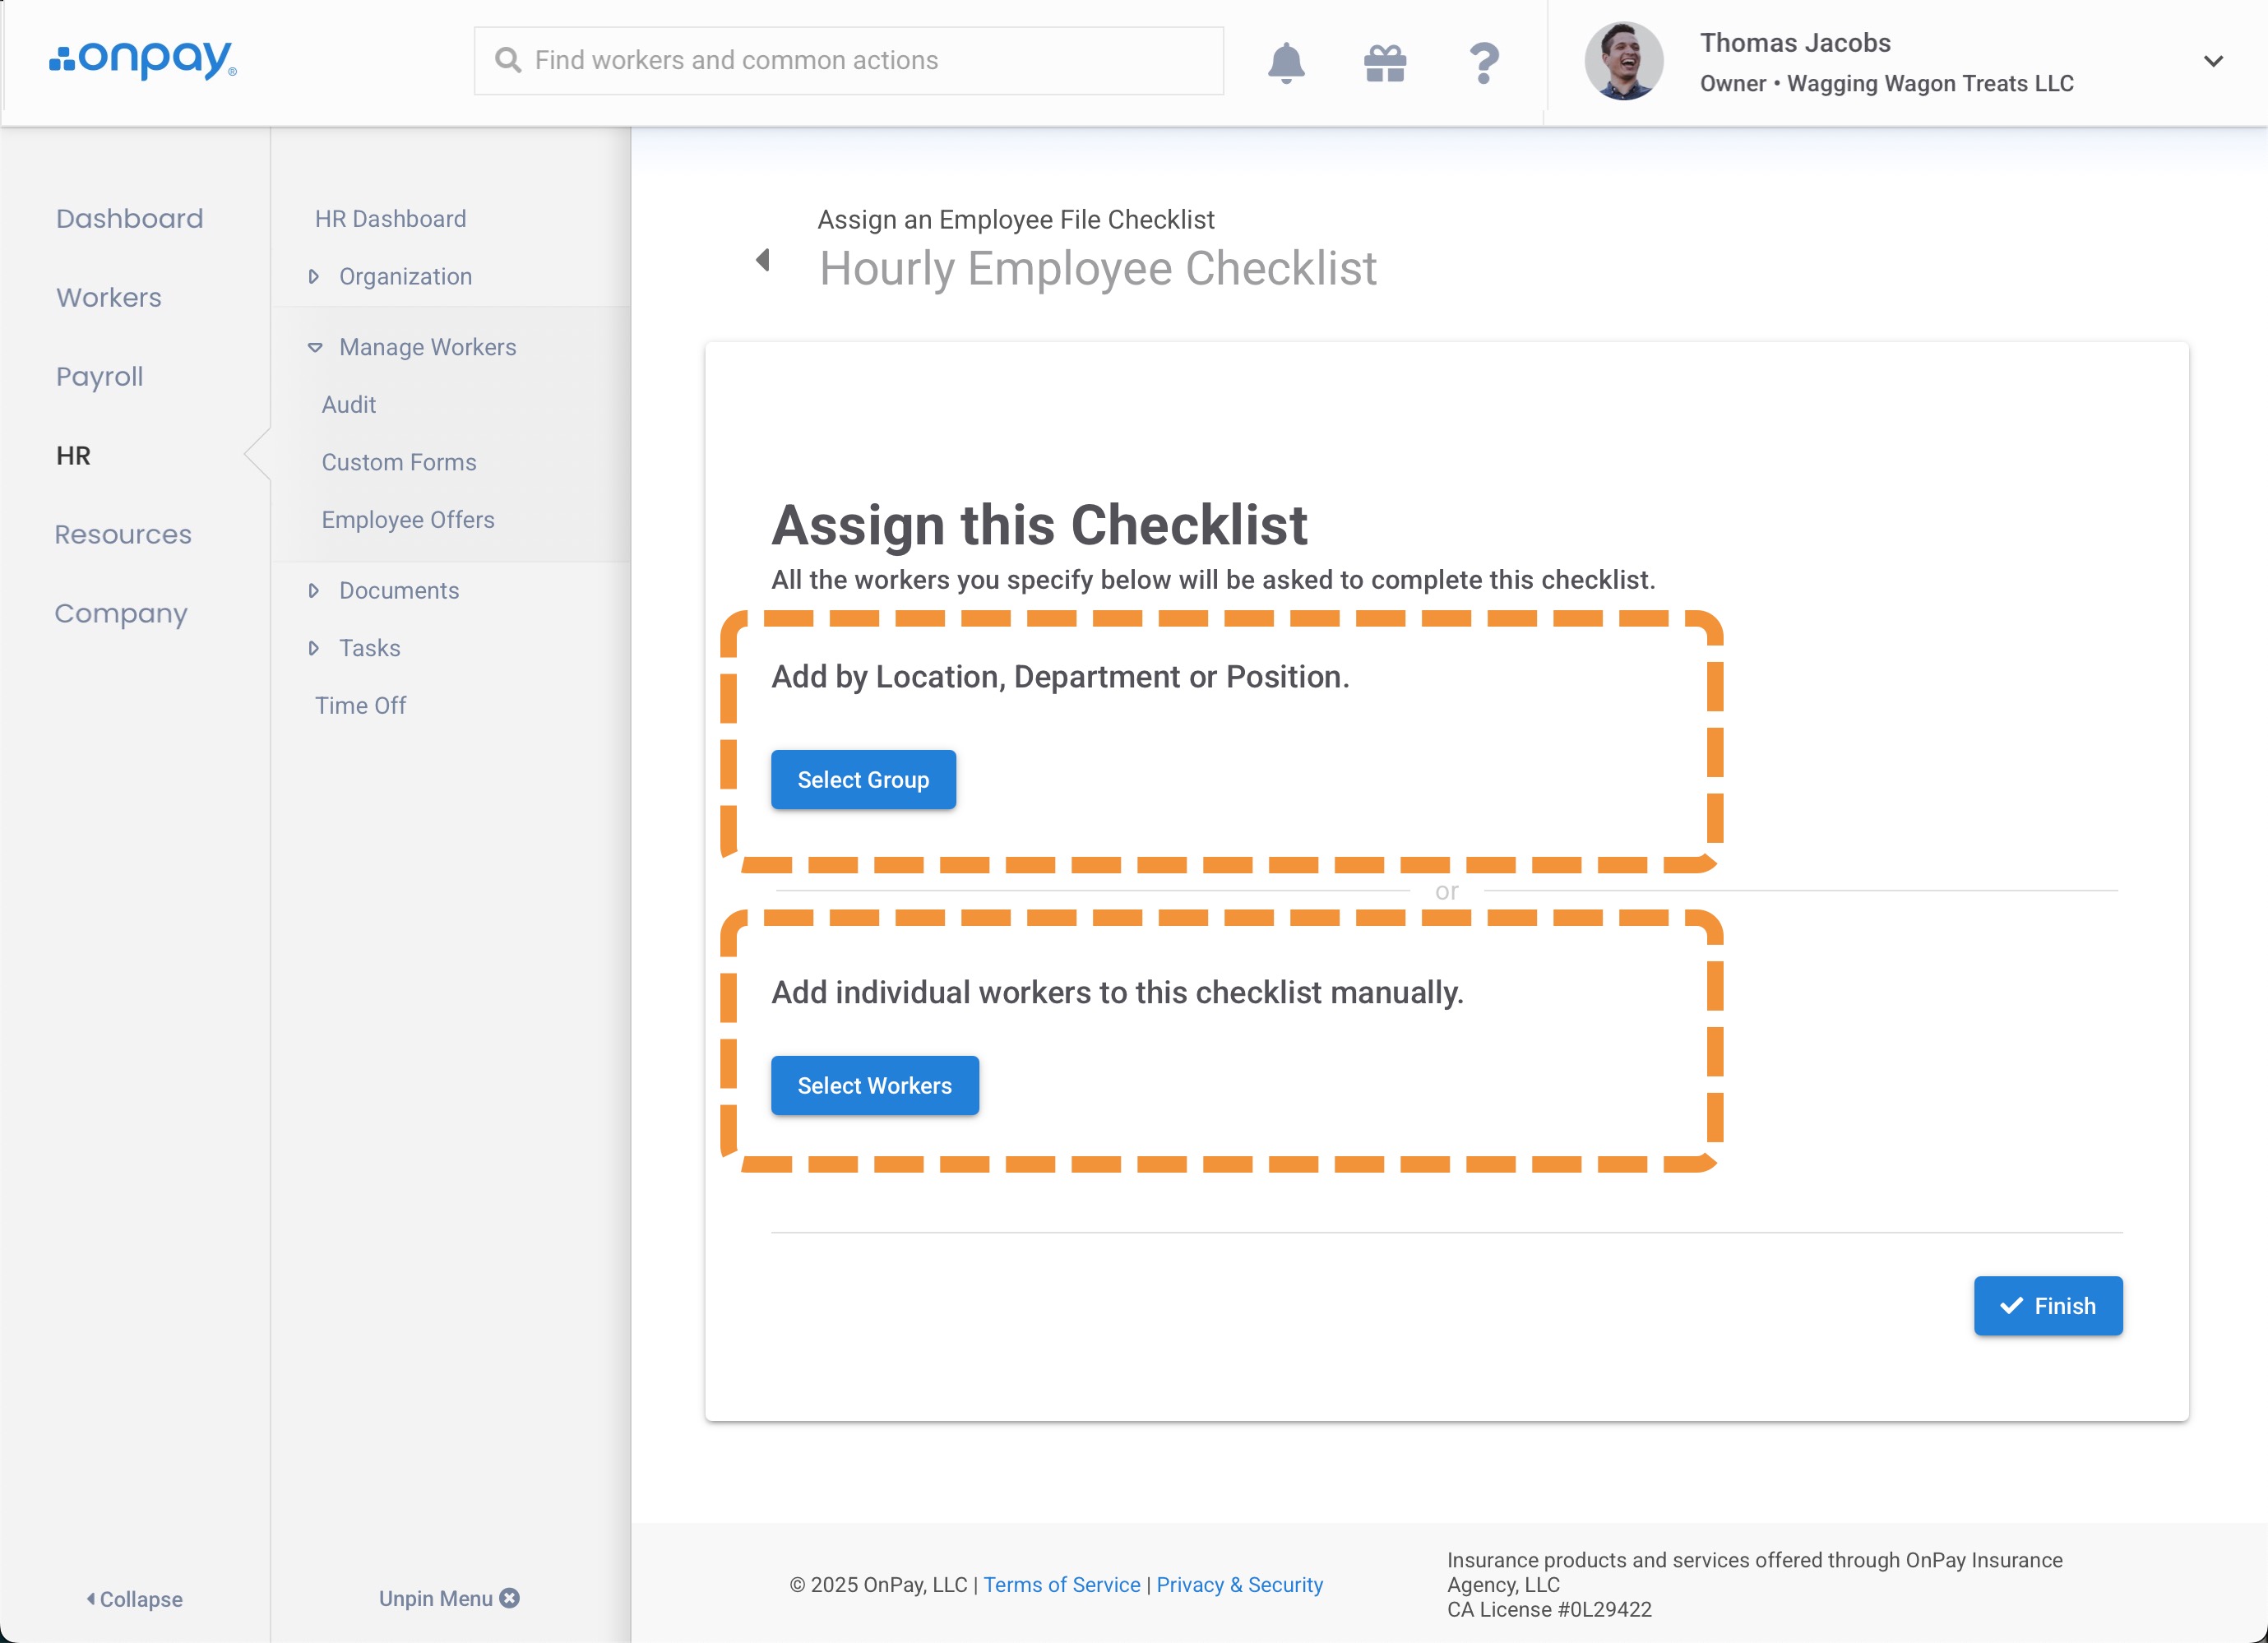Click the search magnifier icon

[508, 60]
